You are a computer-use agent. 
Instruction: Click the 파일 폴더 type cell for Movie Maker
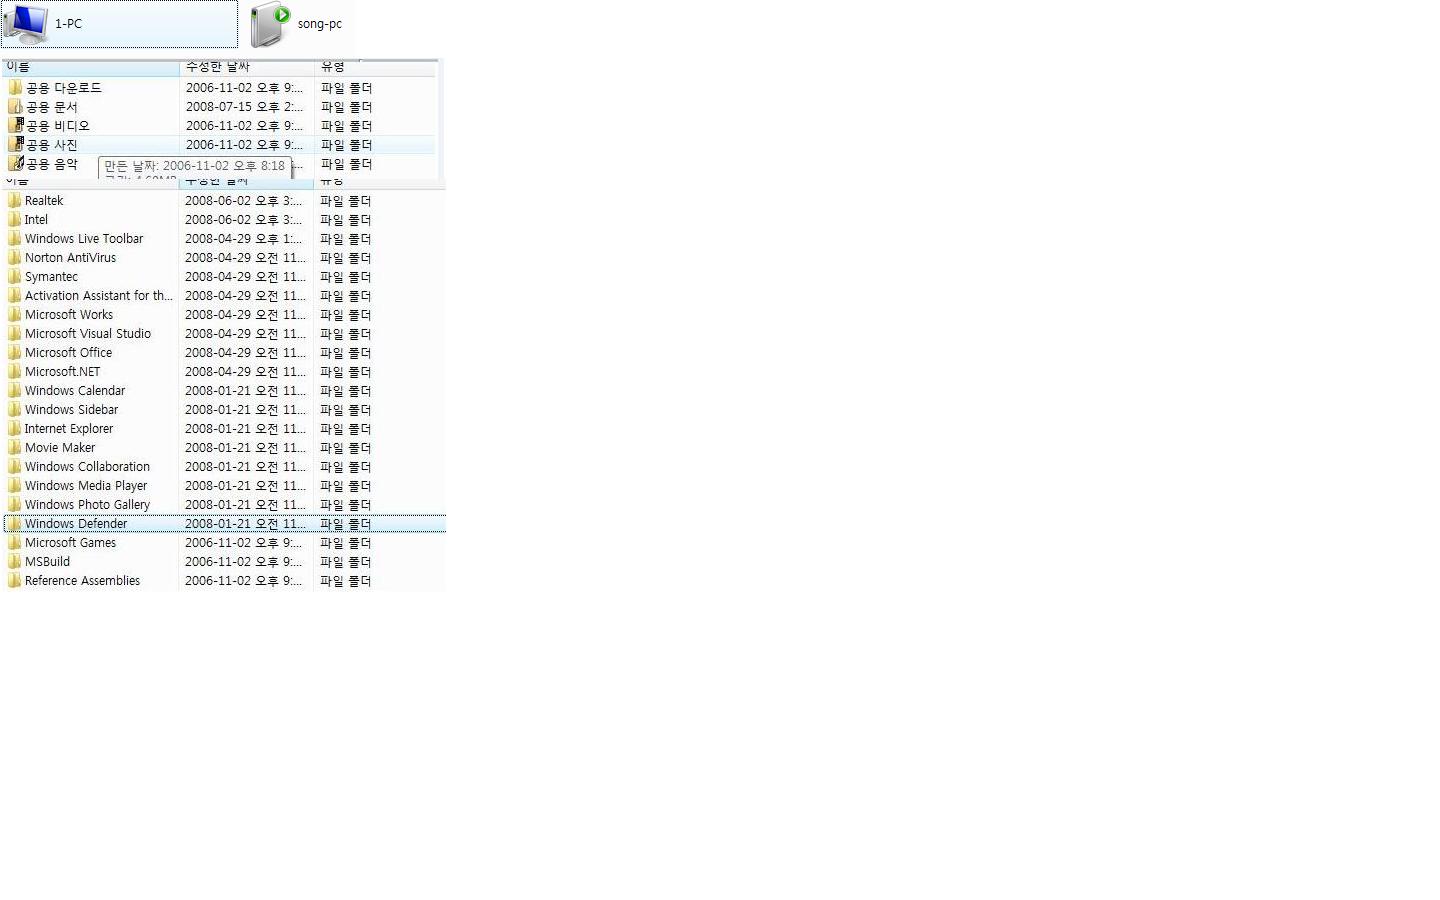click(345, 448)
